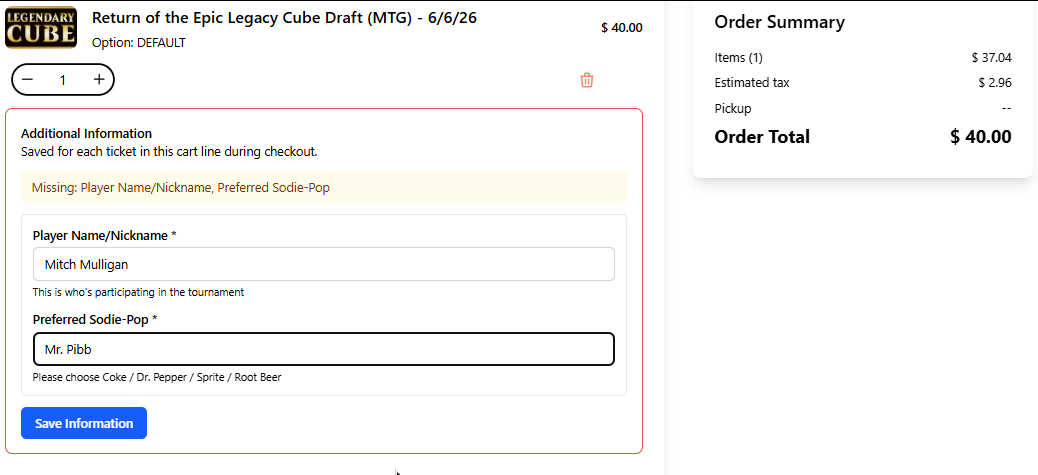Click the Estimated tax row
The image size is (1038, 475).
tap(863, 83)
